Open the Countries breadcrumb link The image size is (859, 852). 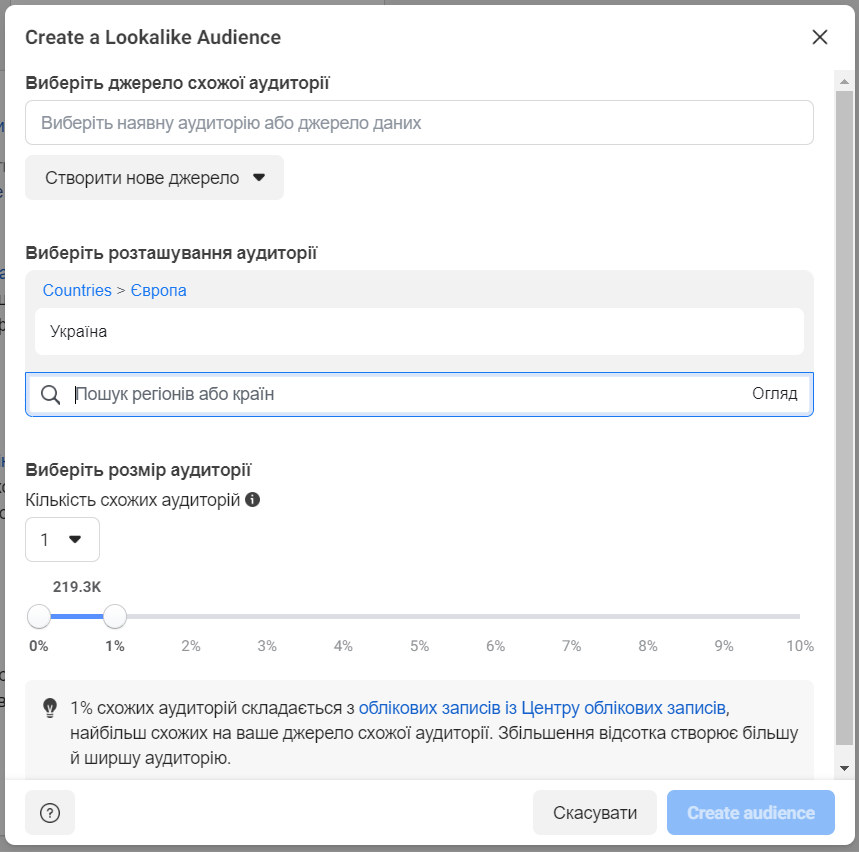pos(77,290)
